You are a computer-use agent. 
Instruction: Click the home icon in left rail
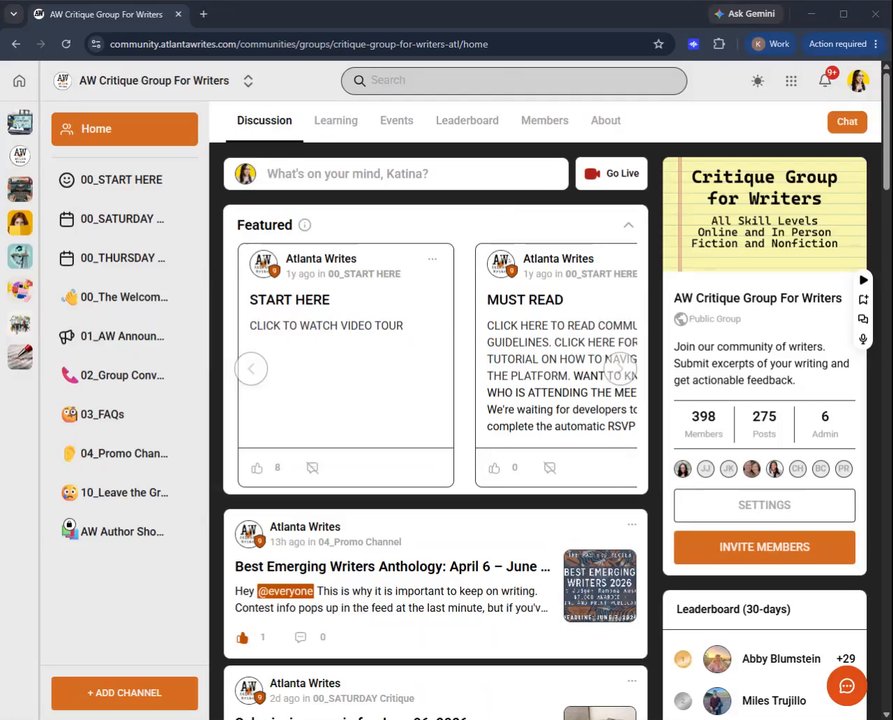point(19,81)
